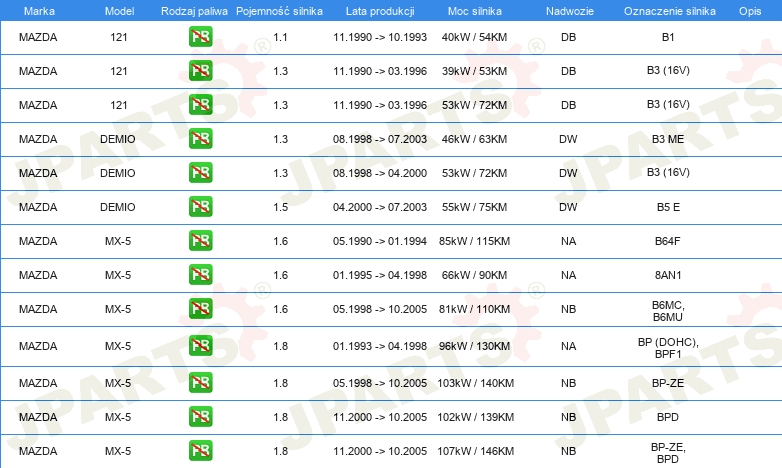Click the fuel icon in the 107kW / 146KM row
Image resolution: width=782 pixels, height=468 pixels.
200,451
